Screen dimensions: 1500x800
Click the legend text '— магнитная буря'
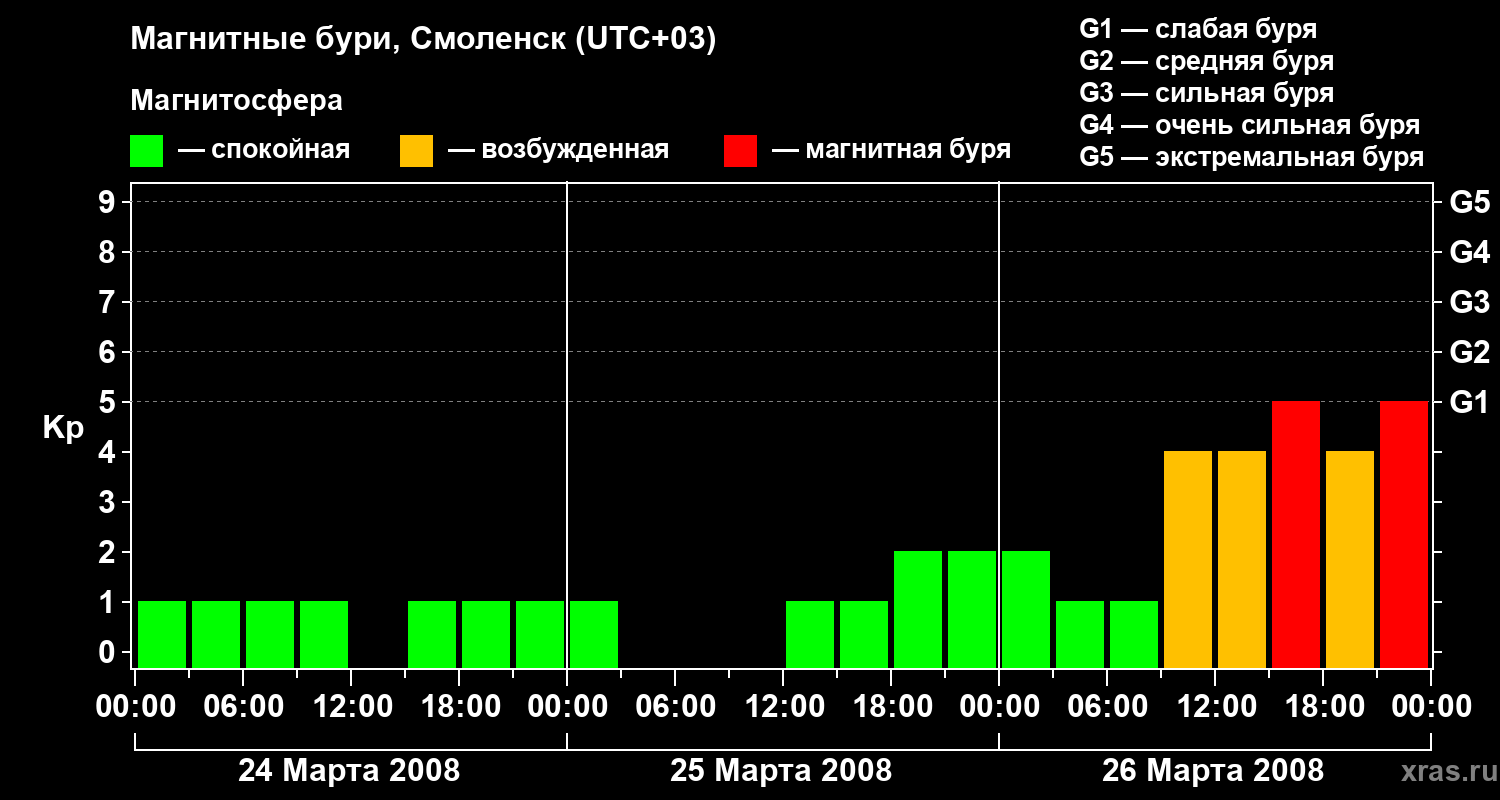coord(891,150)
